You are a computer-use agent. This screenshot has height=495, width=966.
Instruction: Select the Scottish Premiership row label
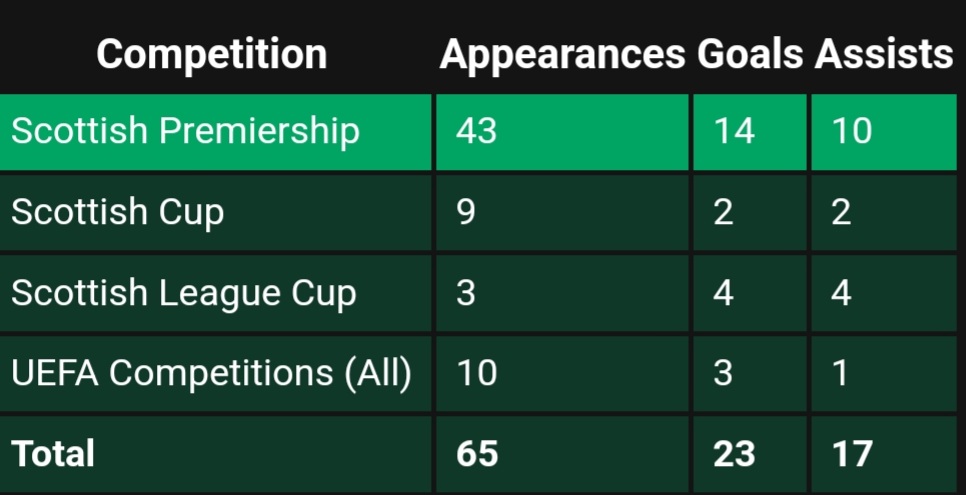(x=185, y=132)
